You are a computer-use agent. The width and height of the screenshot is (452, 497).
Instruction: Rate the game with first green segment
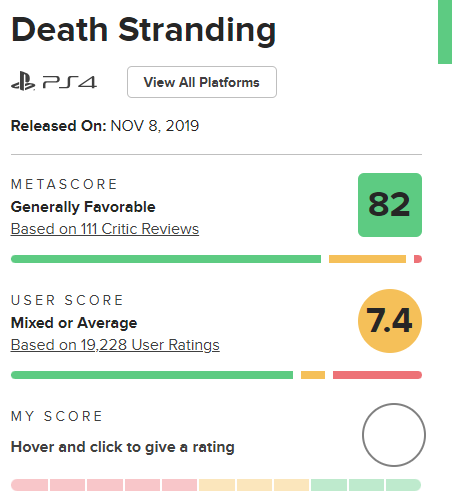329,485
